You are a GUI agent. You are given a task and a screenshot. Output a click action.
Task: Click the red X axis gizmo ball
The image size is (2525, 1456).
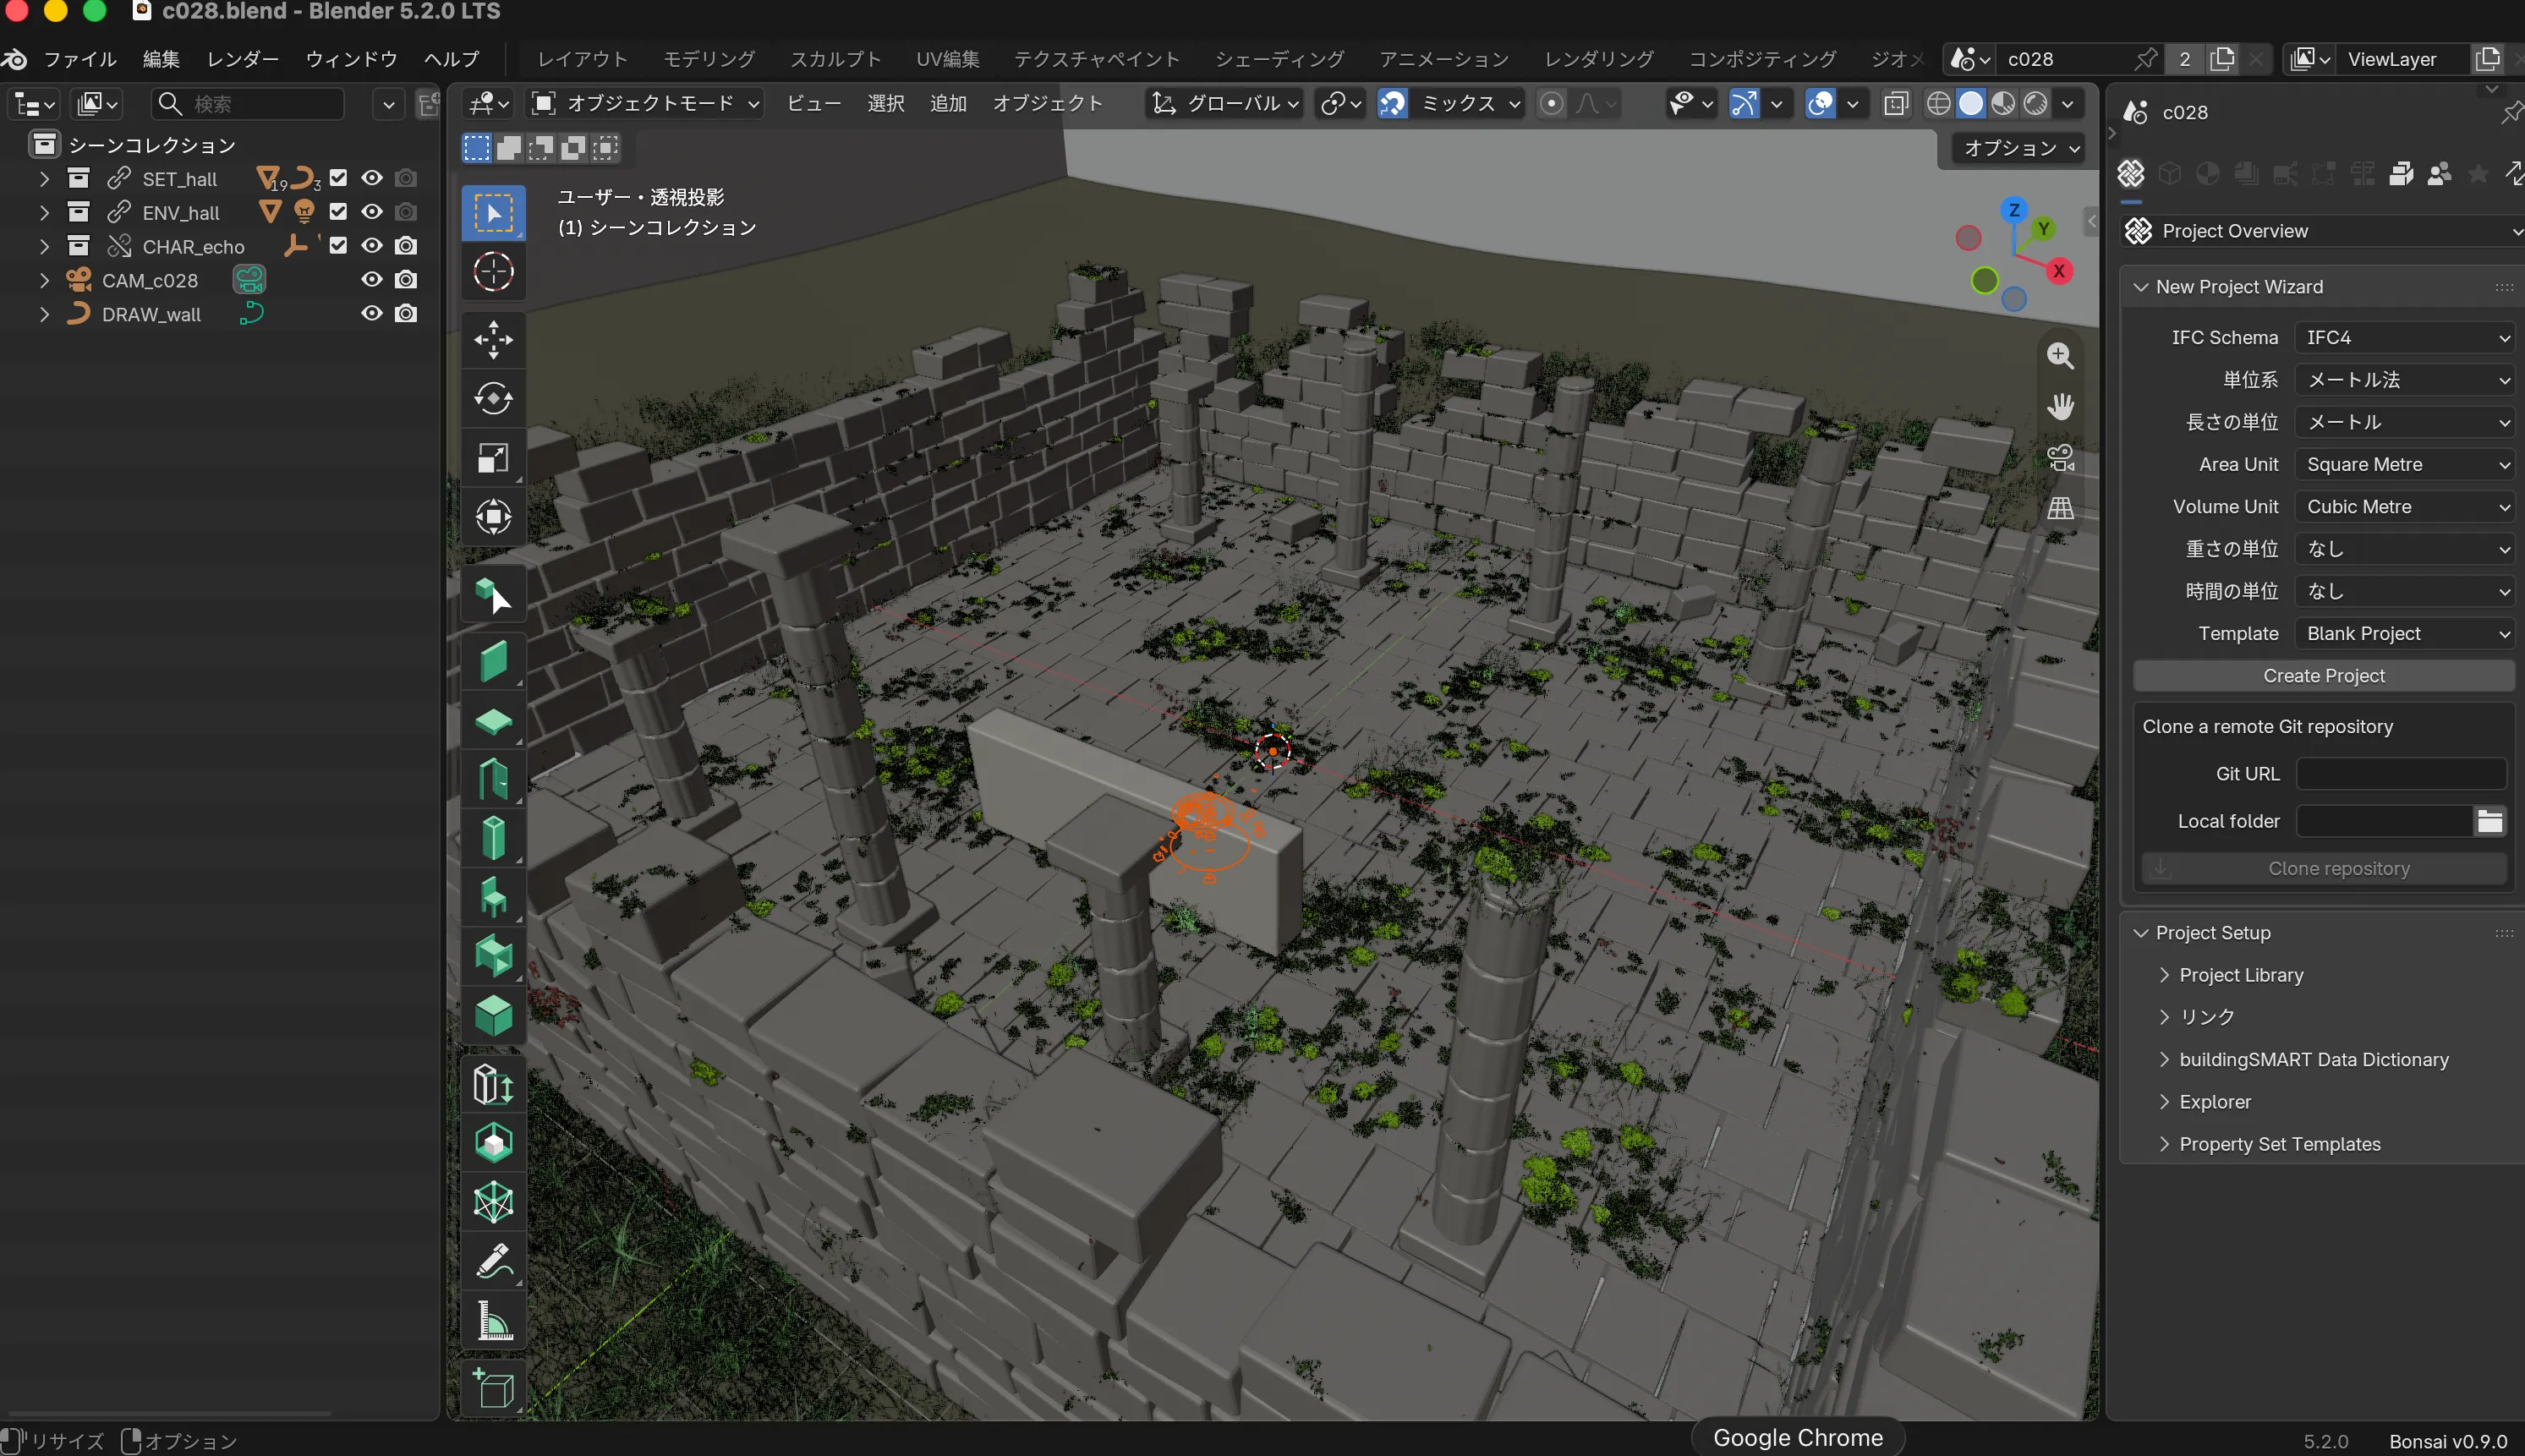coord(2059,271)
